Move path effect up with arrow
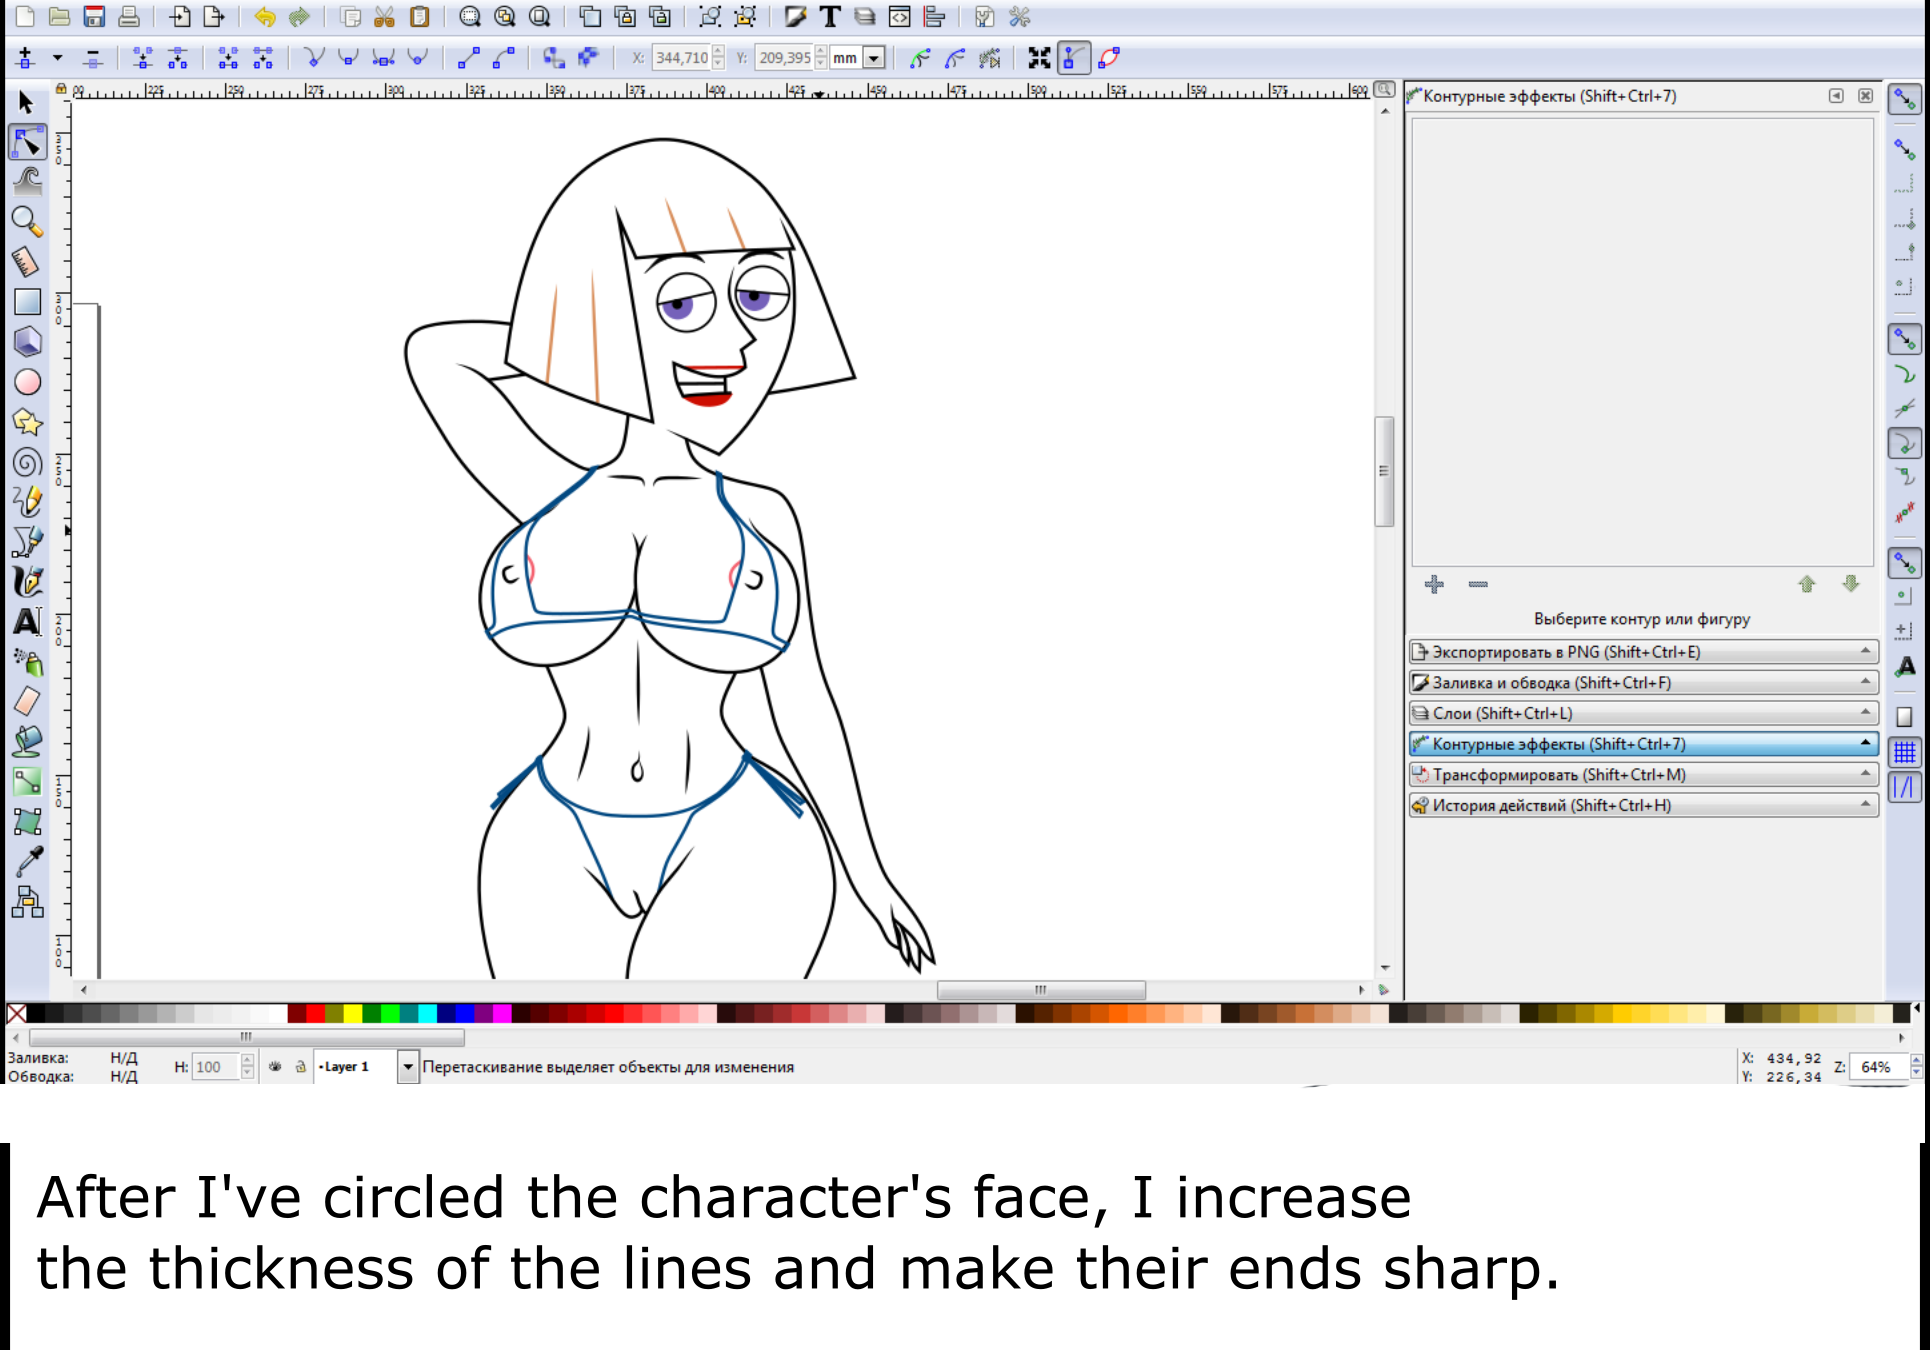This screenshot has width=1930, height=1350. tap(1806, 584)
